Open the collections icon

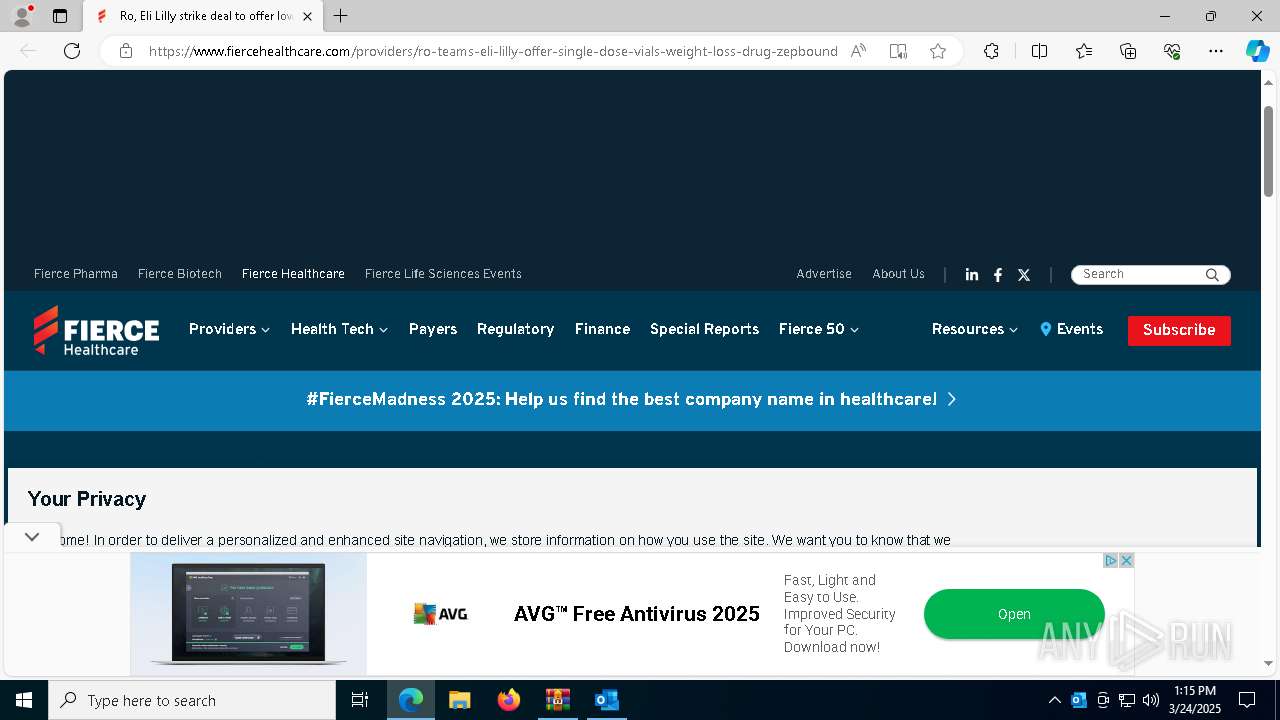pos(1128,51)
